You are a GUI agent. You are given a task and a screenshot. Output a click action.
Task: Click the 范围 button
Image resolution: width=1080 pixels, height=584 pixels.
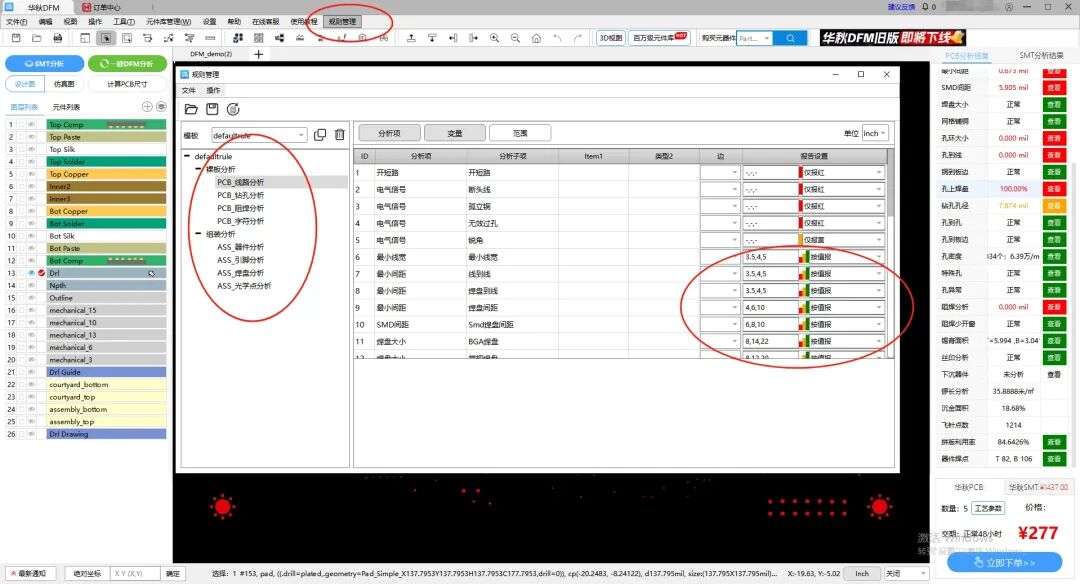[x=520, y=133]
